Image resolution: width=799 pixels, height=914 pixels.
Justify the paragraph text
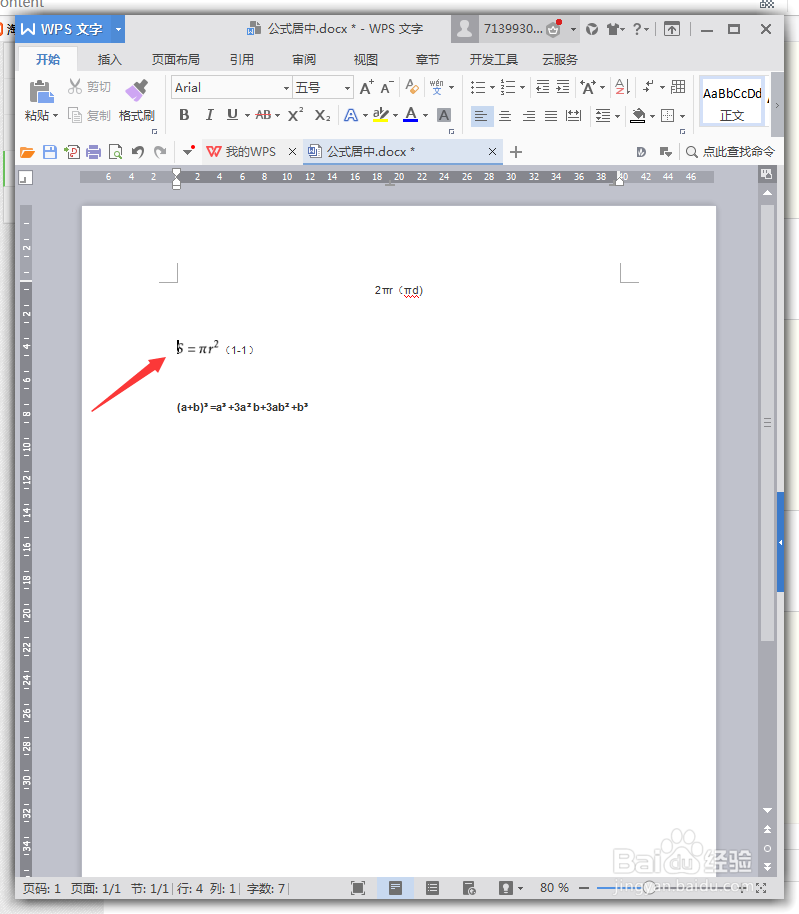[551, 116]
